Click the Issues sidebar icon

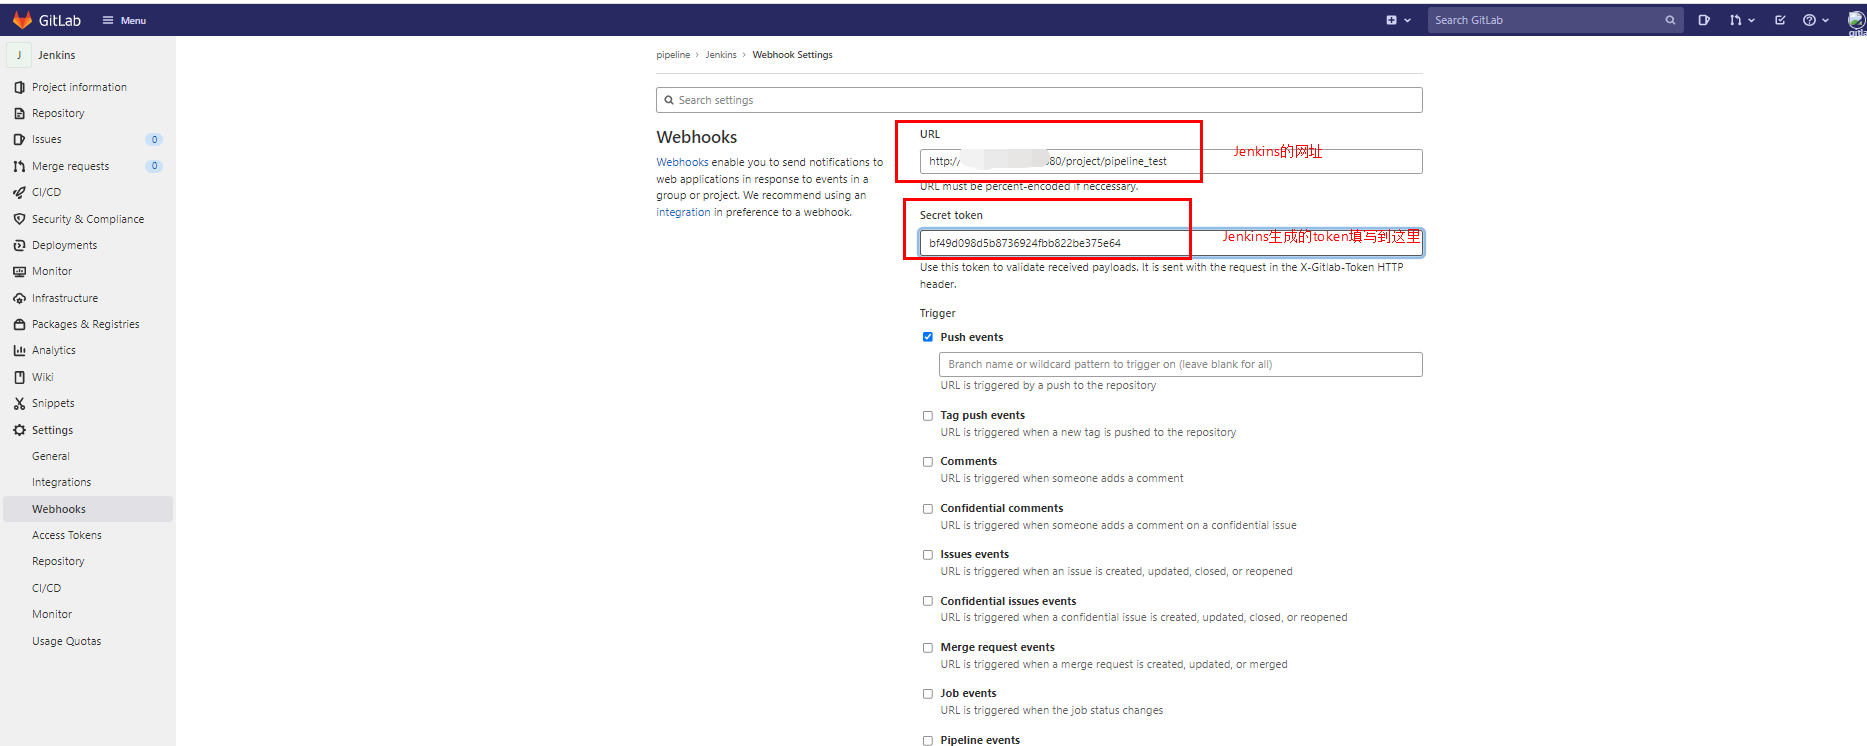(19, 140)
